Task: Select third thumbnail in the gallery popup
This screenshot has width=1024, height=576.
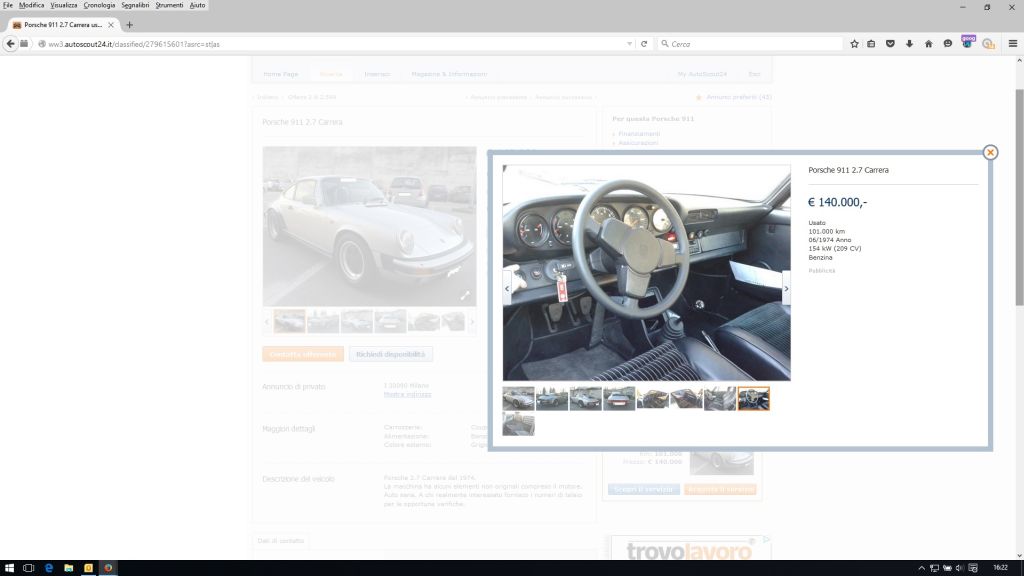Action: (x=585, y=398)
